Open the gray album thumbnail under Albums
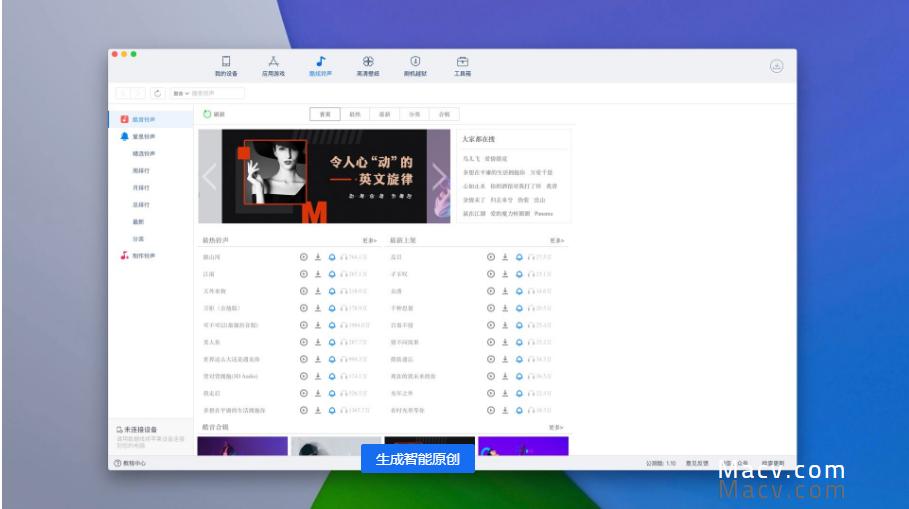The image size is (909, 509). 336,446
